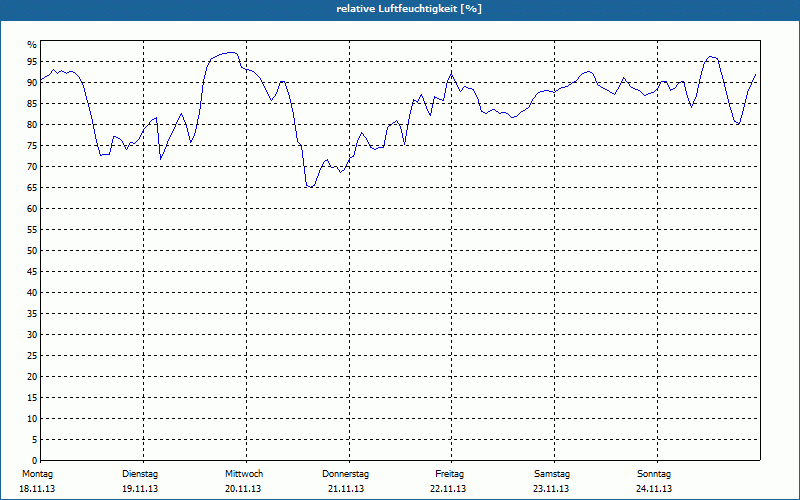Click the y-axis value '60'
Image resolution: width=800 pixels, height=500 pixels.
32,209
